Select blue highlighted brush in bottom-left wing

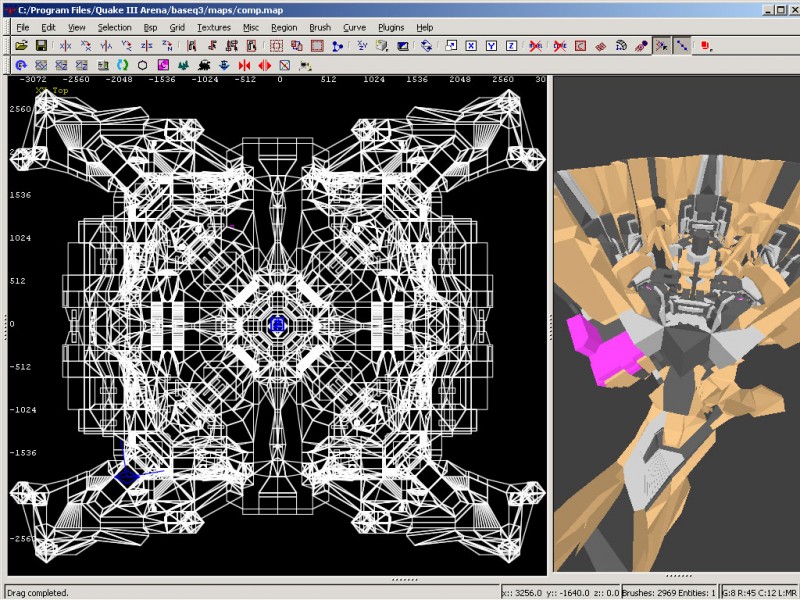pos(127,476)
